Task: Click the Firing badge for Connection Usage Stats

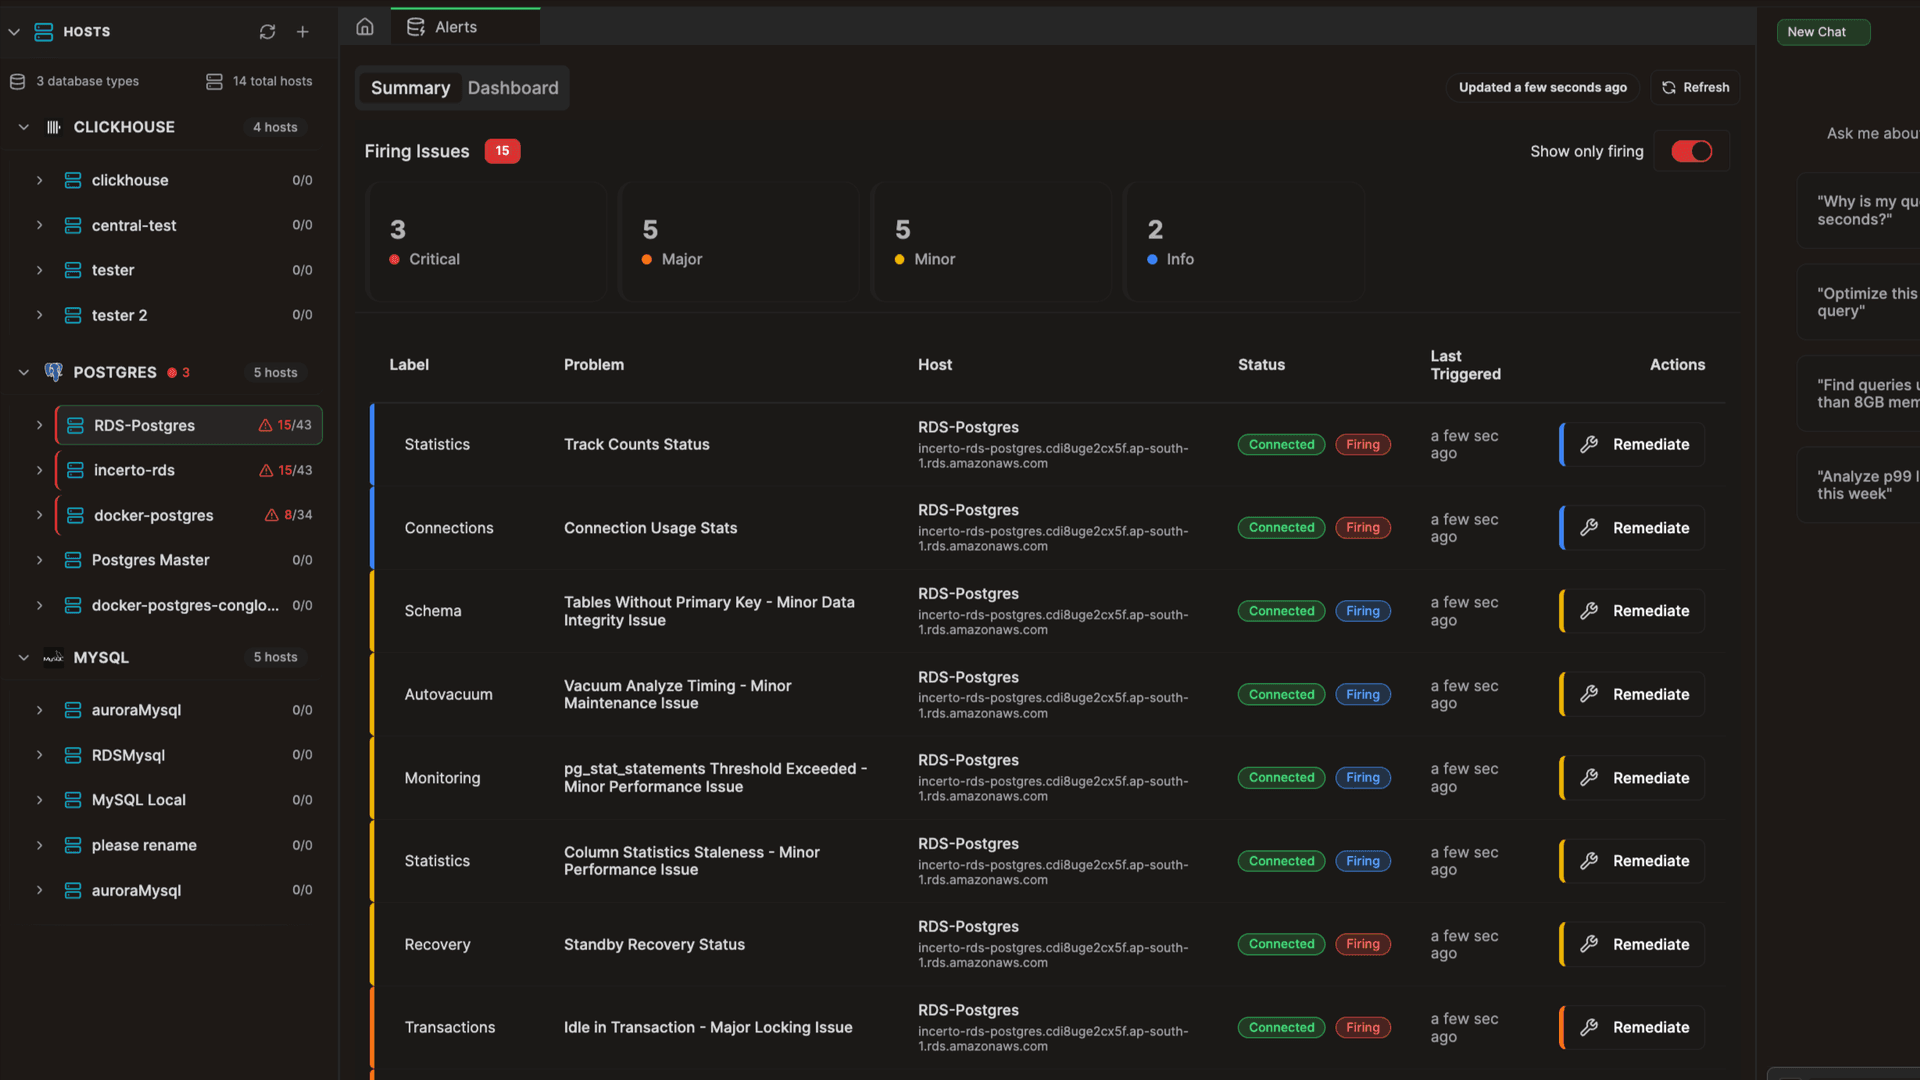Action: pyautogui.click(x=1362, y=528)
